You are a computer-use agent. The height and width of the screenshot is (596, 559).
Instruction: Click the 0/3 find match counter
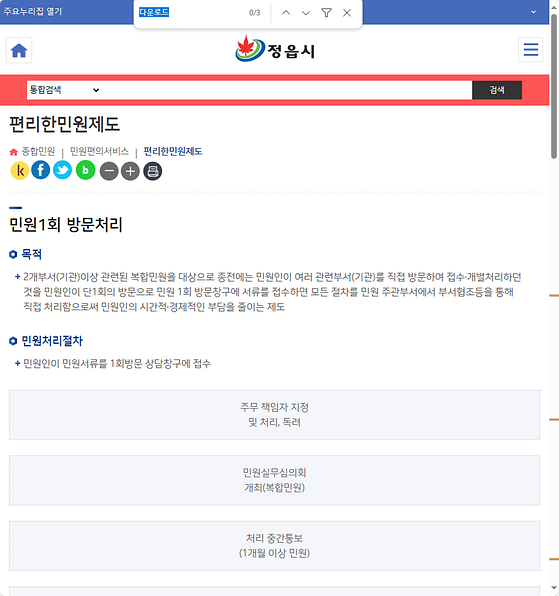coord(255,13)
